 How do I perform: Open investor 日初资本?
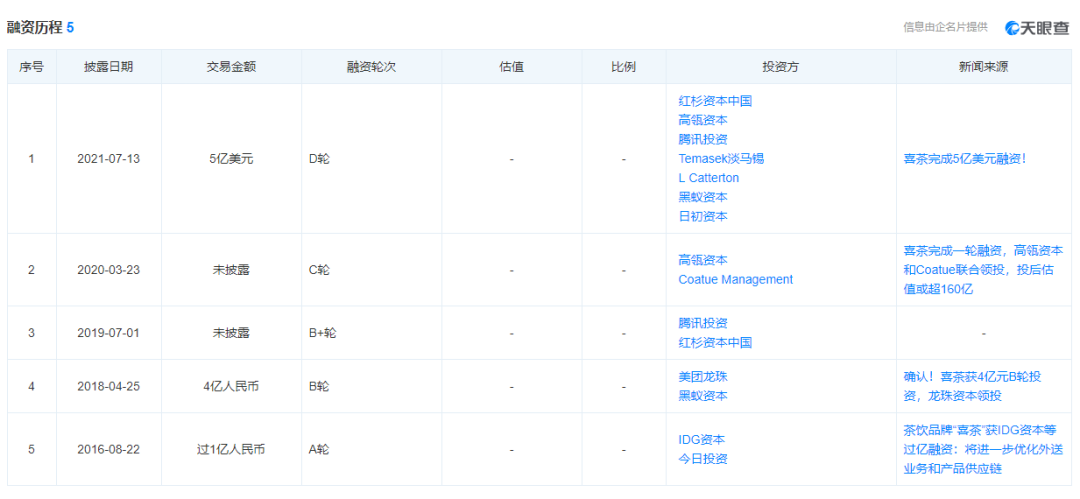click(x=703, y=216)
